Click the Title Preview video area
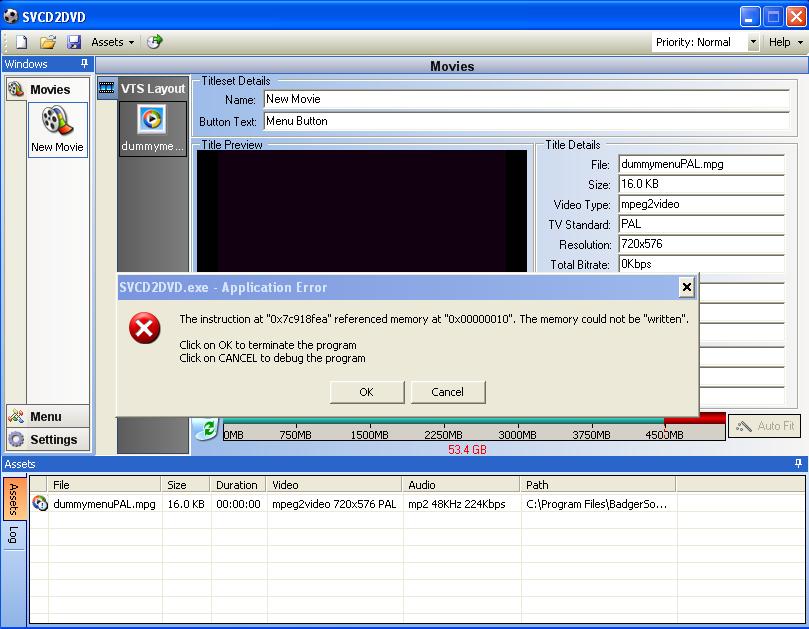809x629 pixels. pos(362,211)
